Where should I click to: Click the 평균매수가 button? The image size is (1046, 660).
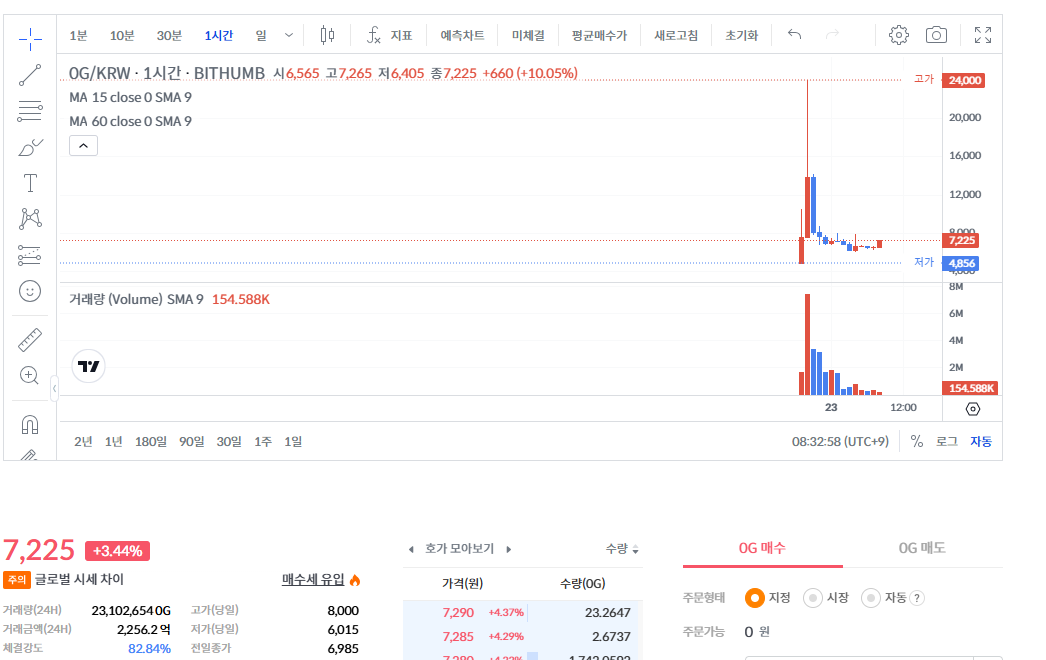(599, 35)
